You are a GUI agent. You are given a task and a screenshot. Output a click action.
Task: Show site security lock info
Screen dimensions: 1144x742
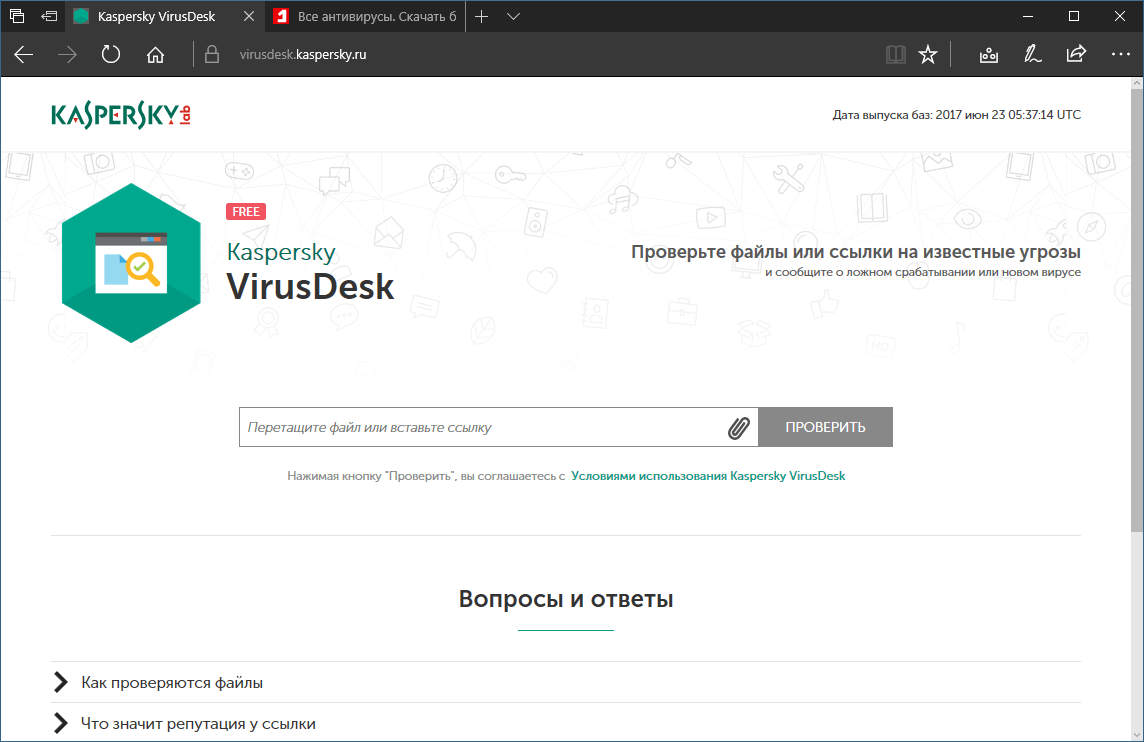pos(212,55)
